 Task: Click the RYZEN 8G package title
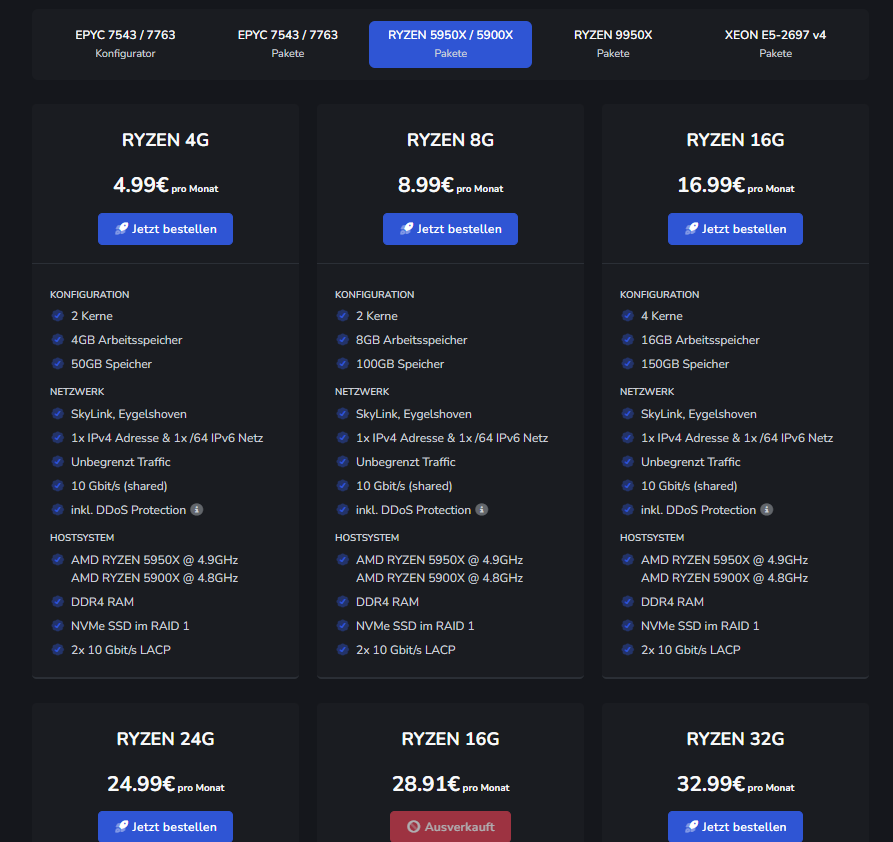[450, 140]
